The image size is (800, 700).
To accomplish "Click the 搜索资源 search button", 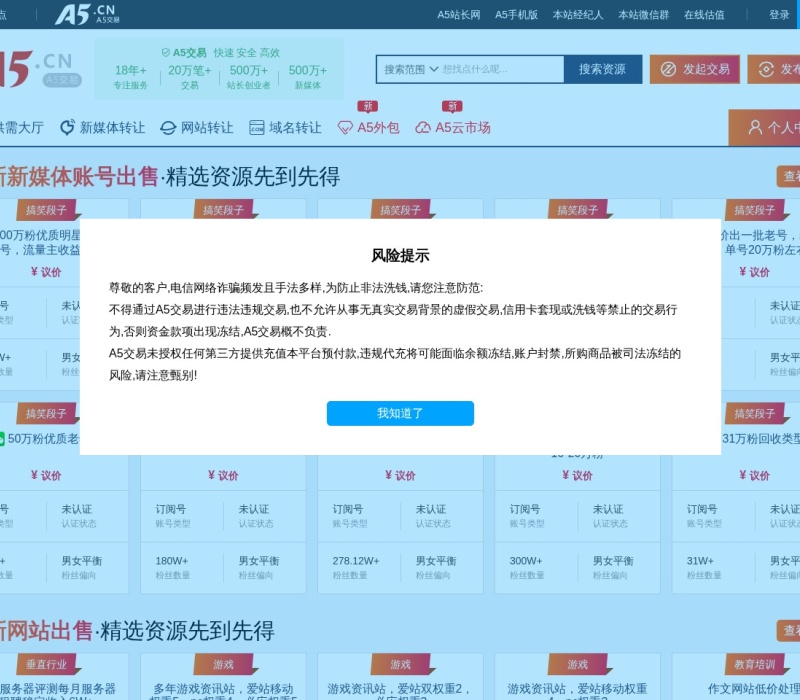I will coord(603,69).
